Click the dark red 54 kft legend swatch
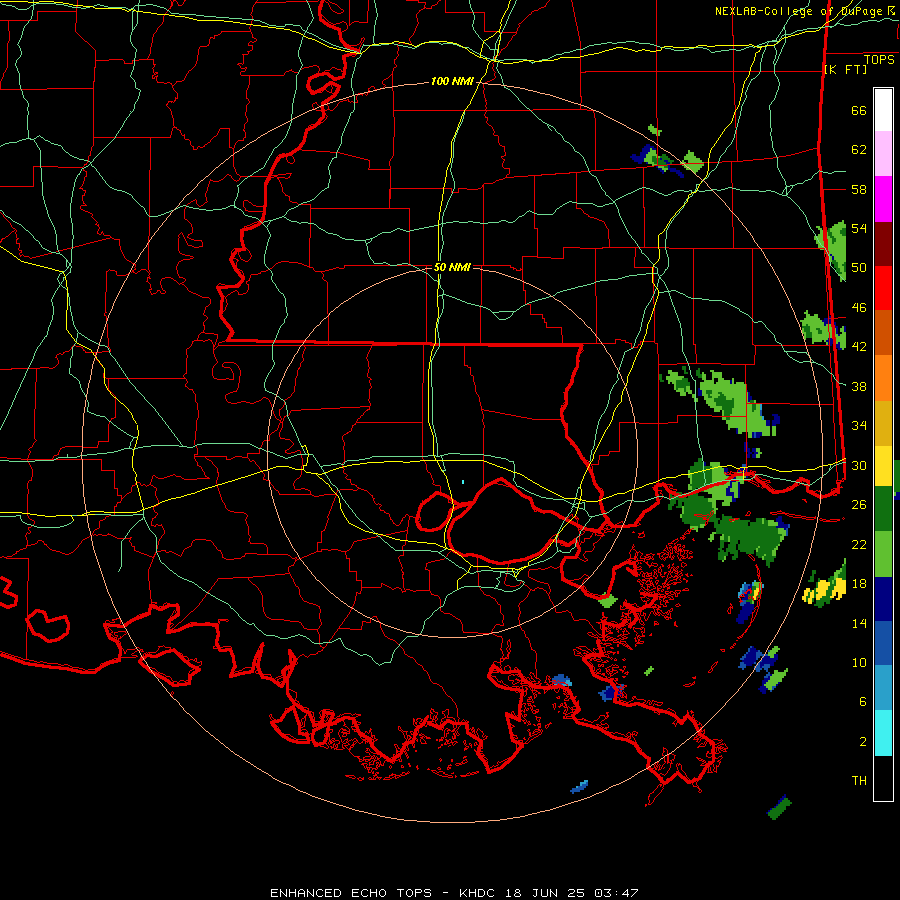Viewport: 900px width, 900px height. [x=883, y=244]
